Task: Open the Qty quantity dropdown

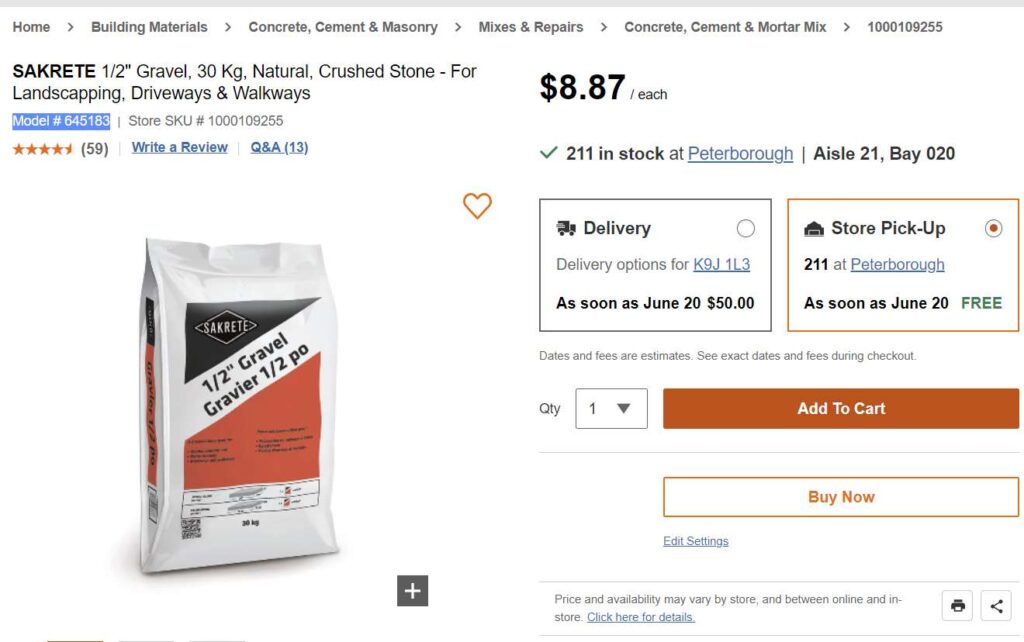Action: pyautogui.click(x=611, y=408)
